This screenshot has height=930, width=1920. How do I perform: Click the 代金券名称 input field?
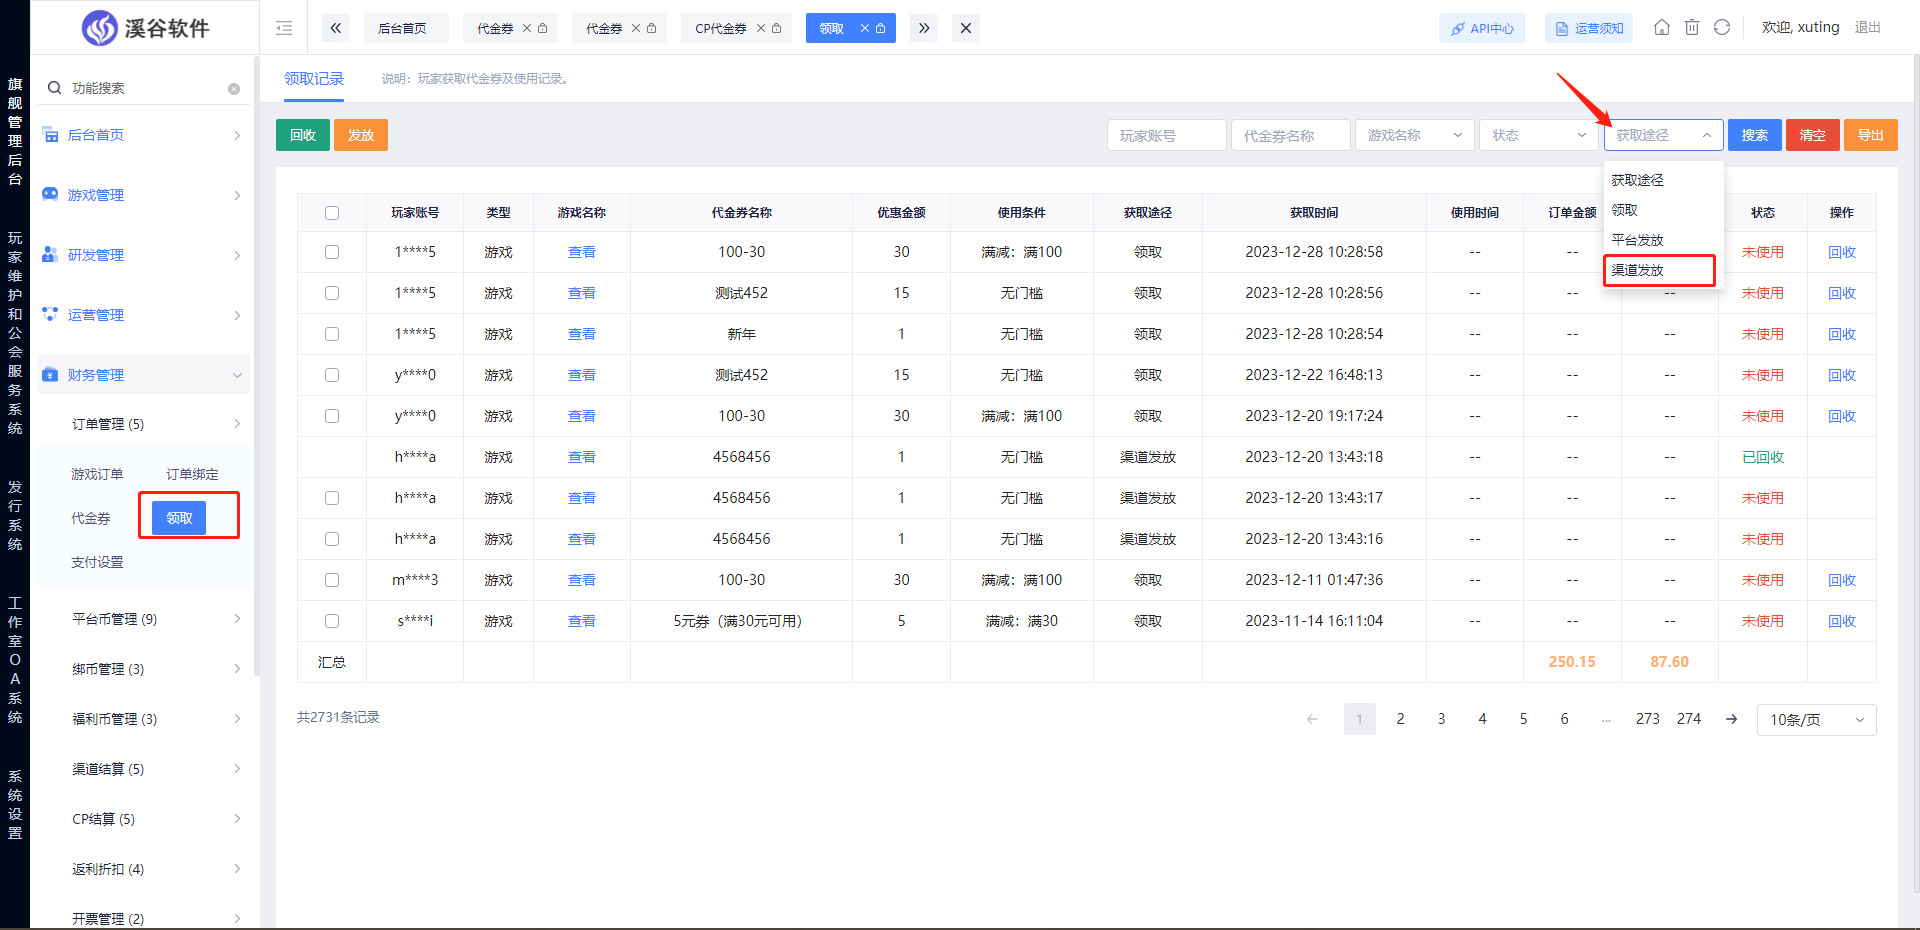tap(1291, 135)
